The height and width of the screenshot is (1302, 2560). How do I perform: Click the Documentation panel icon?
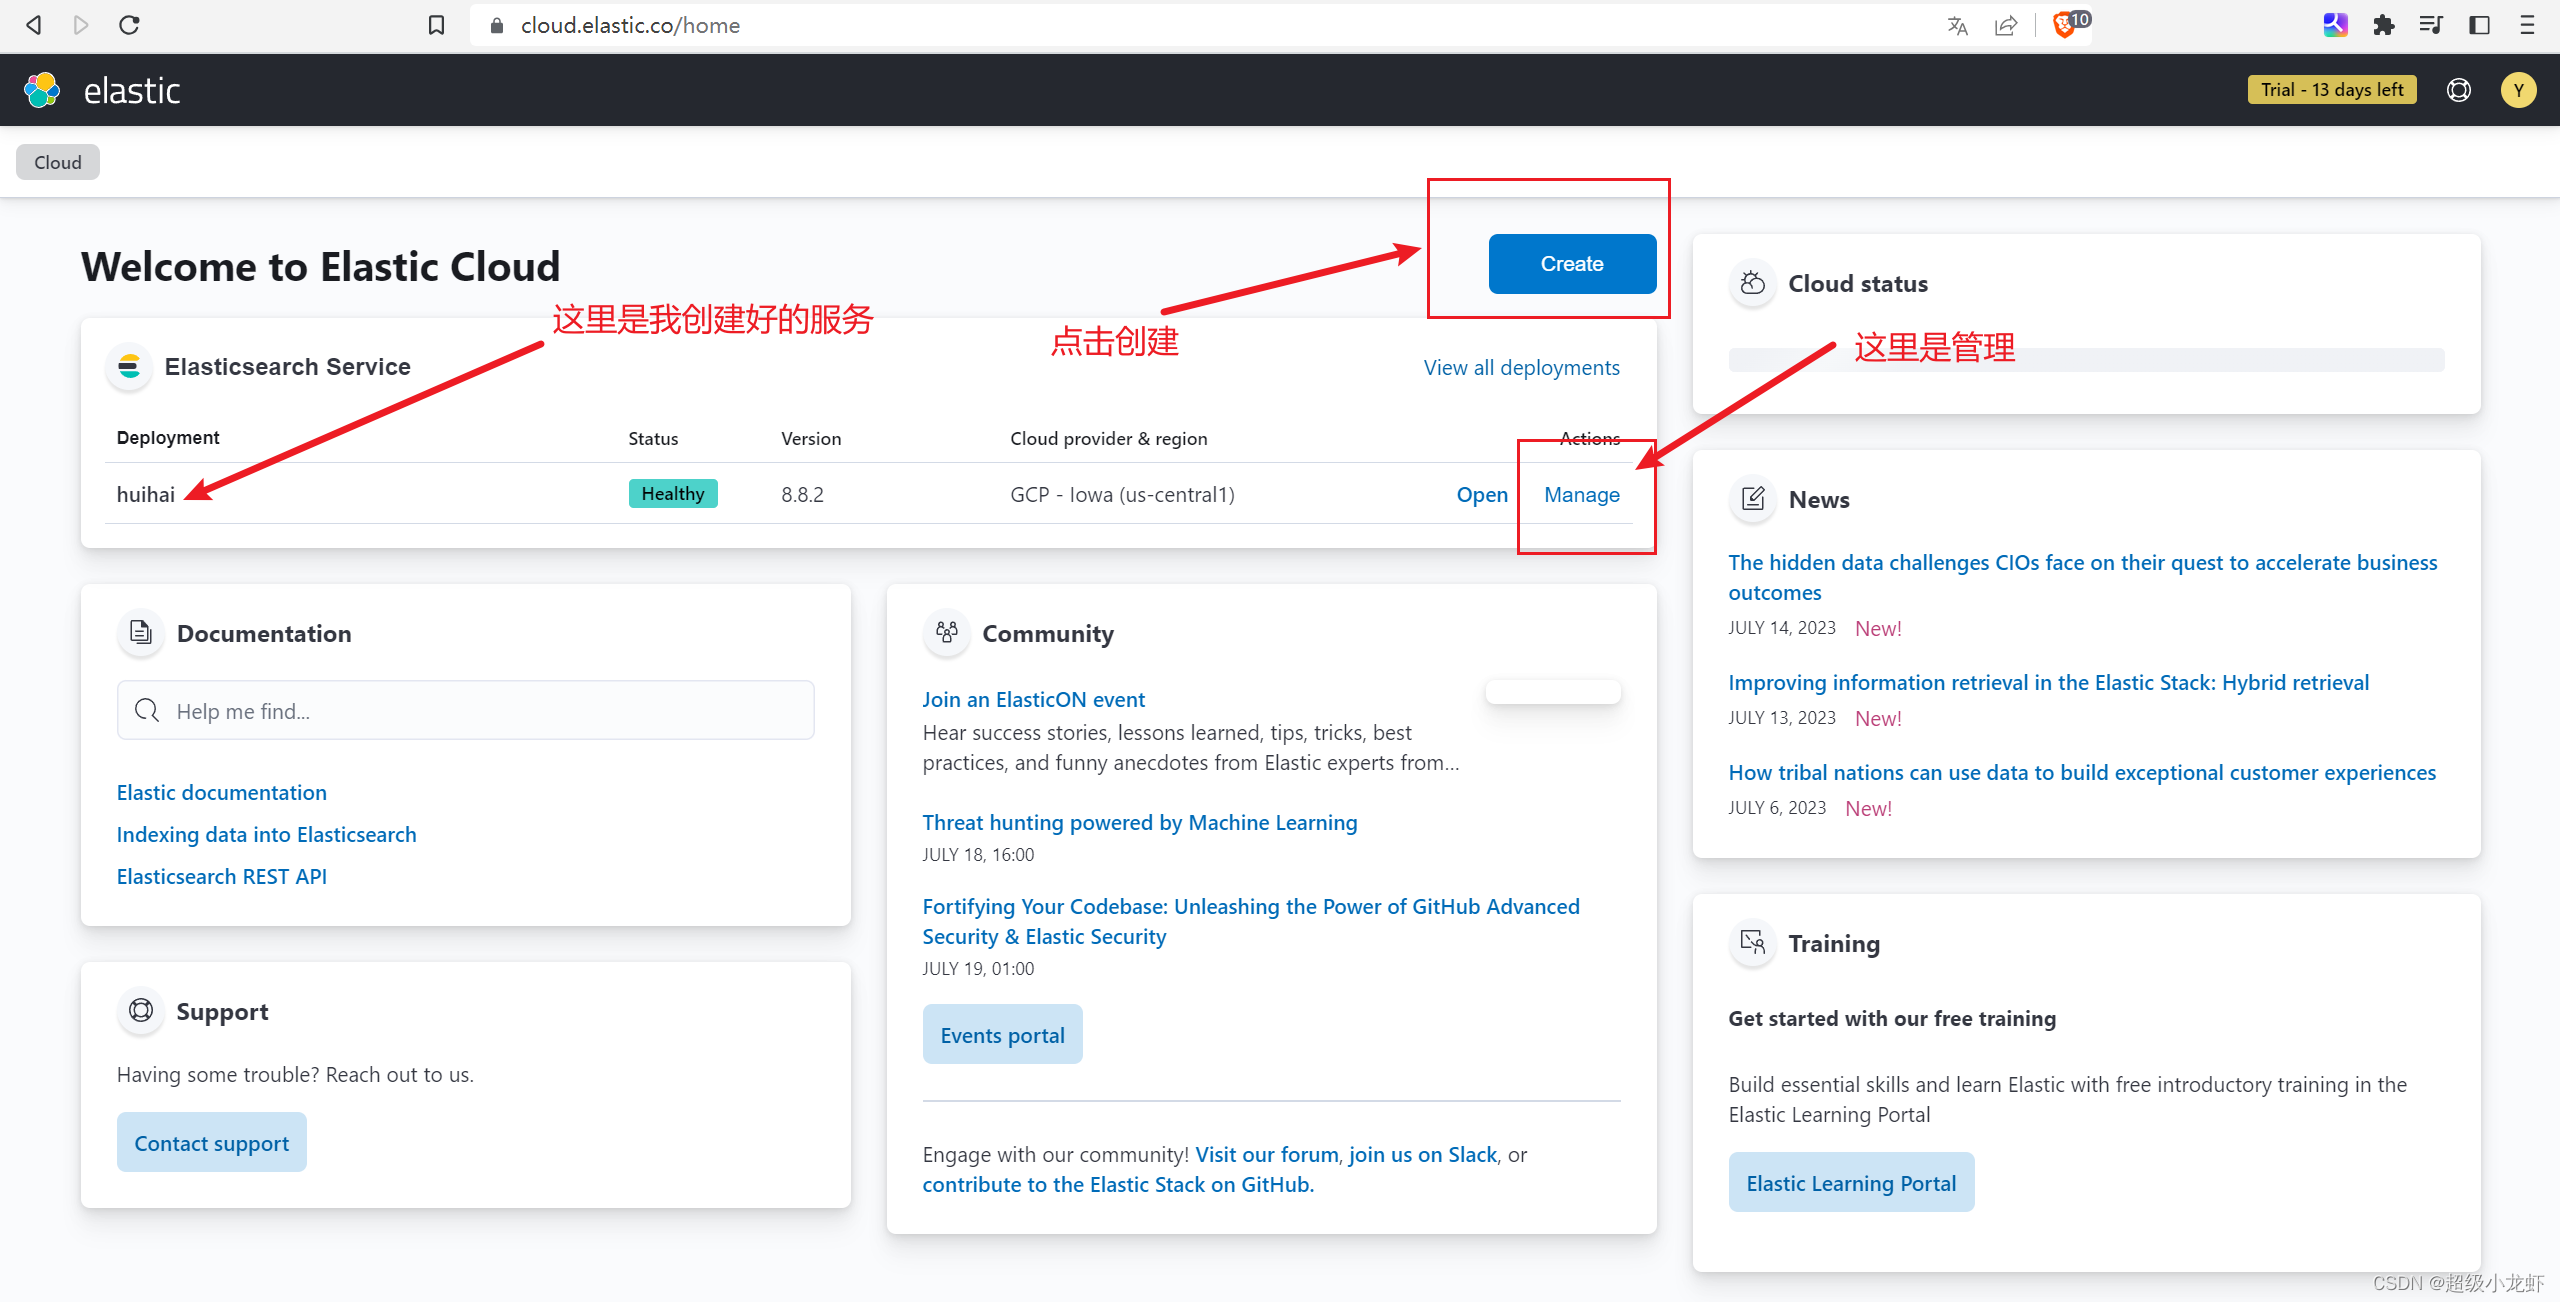pos(141,633)
